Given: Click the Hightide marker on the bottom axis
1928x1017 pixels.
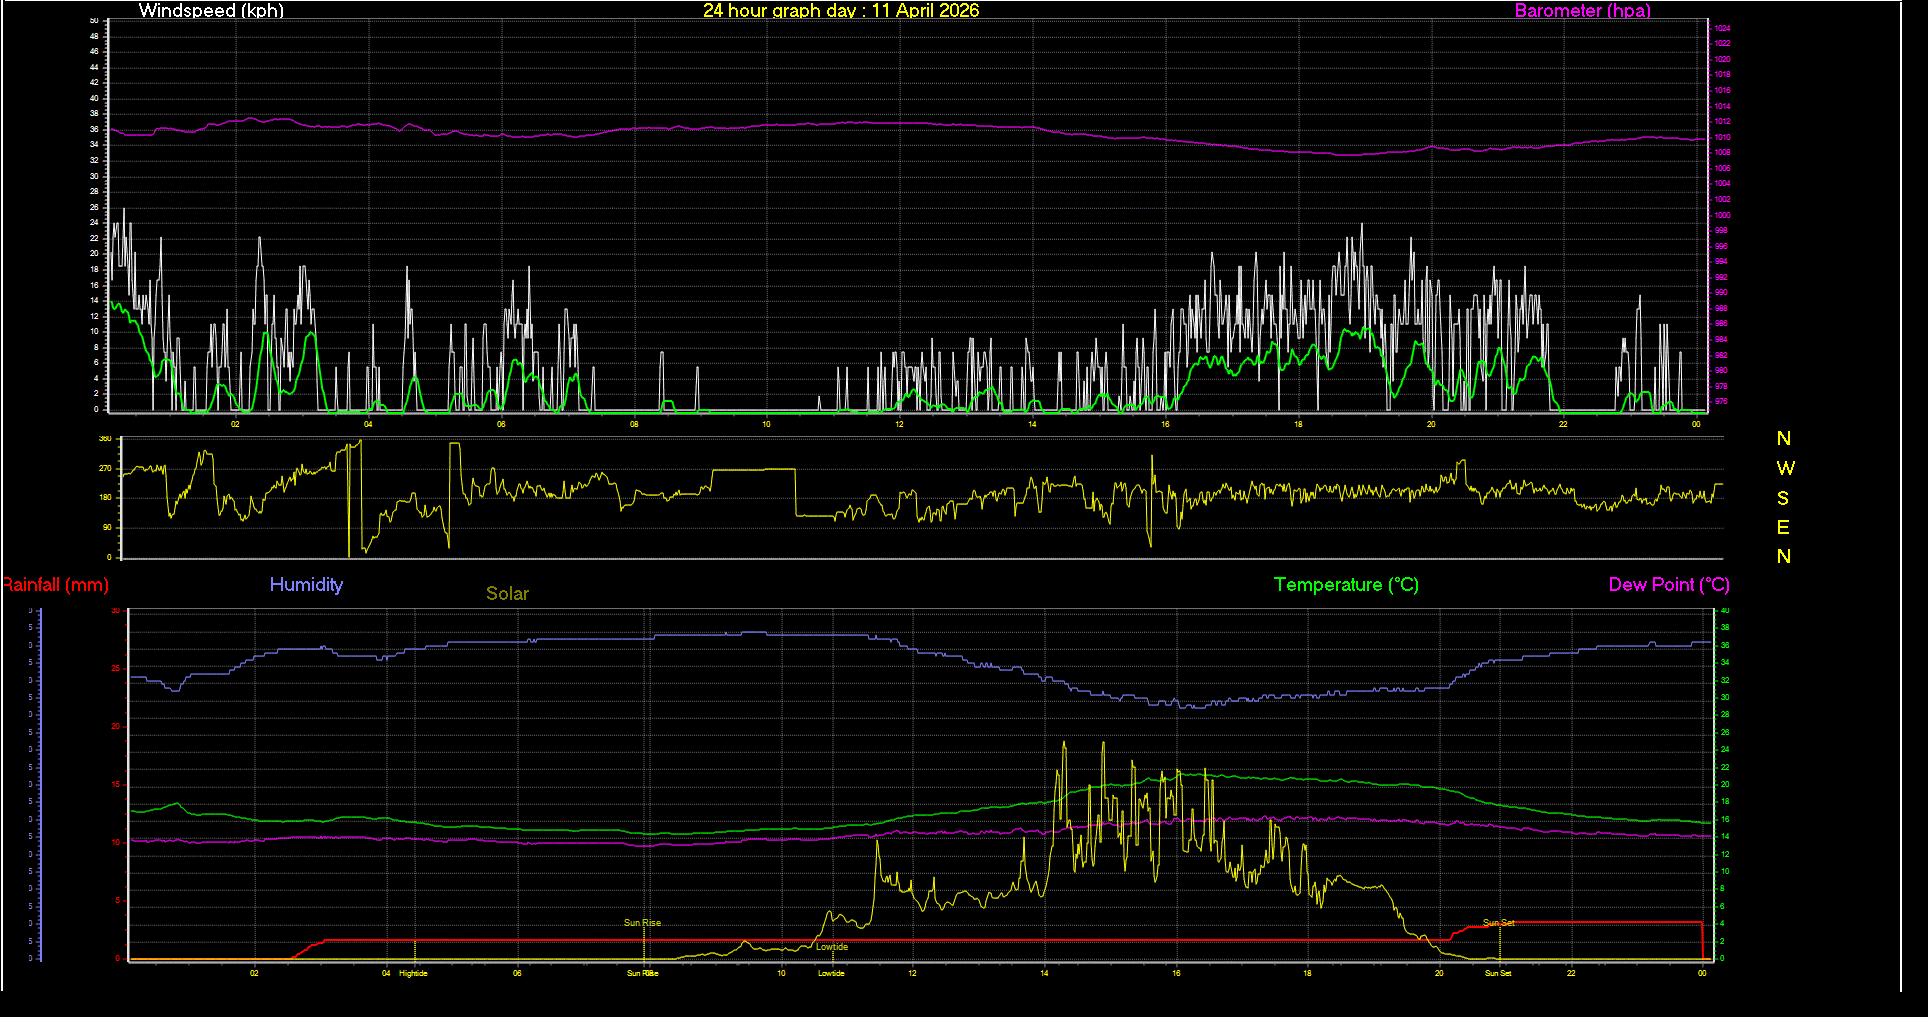Looking at the screenshot, I should 413,973.
